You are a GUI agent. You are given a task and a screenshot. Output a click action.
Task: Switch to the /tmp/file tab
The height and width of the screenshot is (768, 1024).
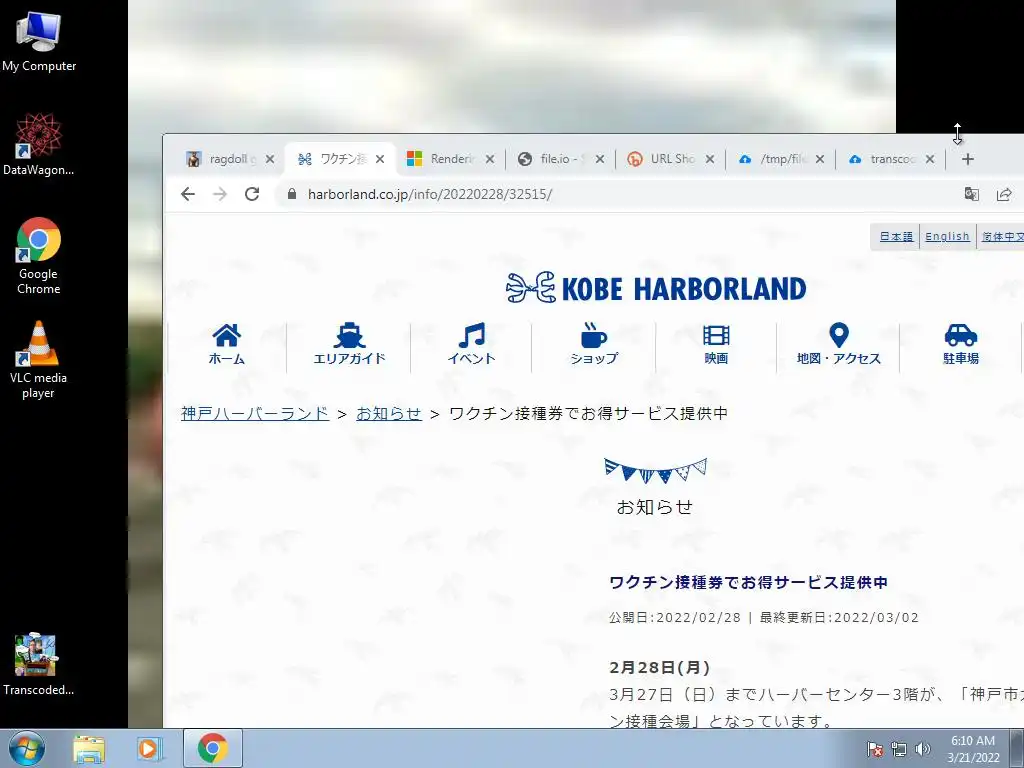781,159
